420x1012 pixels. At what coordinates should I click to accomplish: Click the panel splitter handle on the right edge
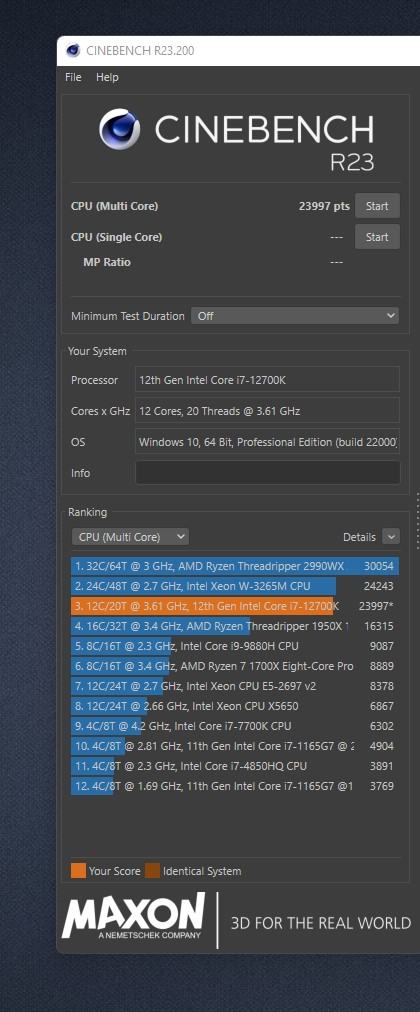click(x=417, y=521)
